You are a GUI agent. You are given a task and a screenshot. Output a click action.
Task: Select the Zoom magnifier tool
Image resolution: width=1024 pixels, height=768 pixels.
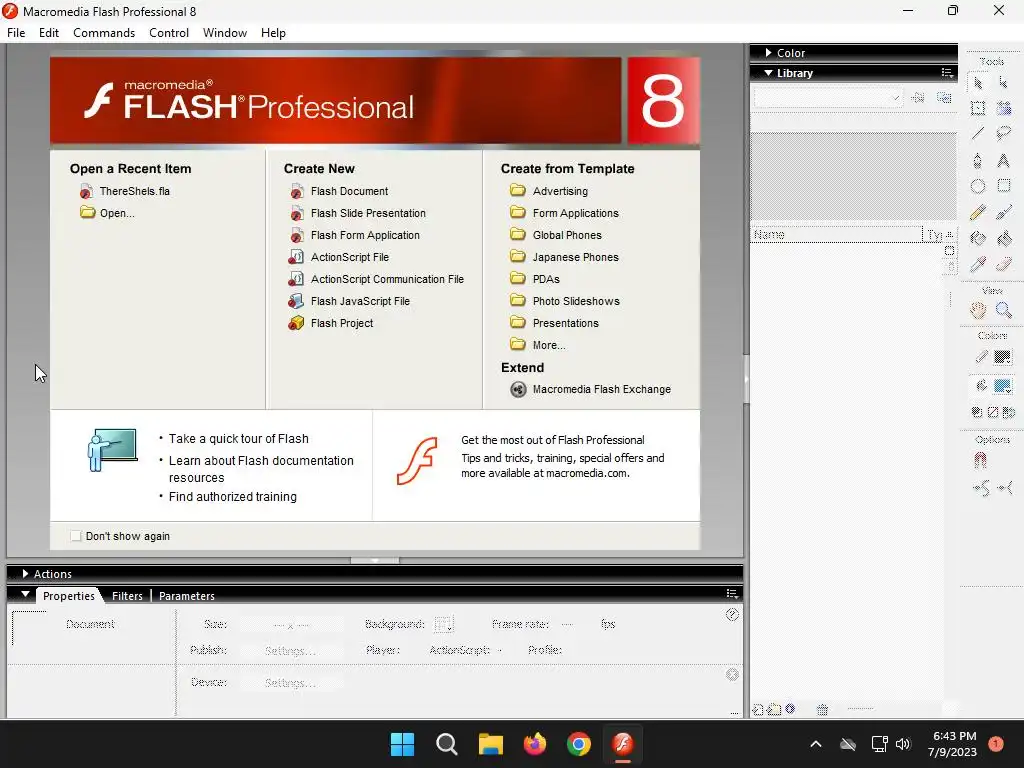point(1004,311)
